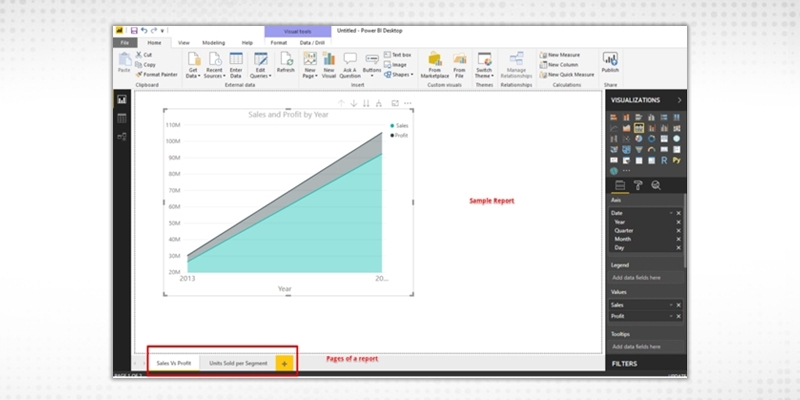Open the Profit field dropdown arrow
Viewport: 800px width, 400px height.
tap(671, 316)
